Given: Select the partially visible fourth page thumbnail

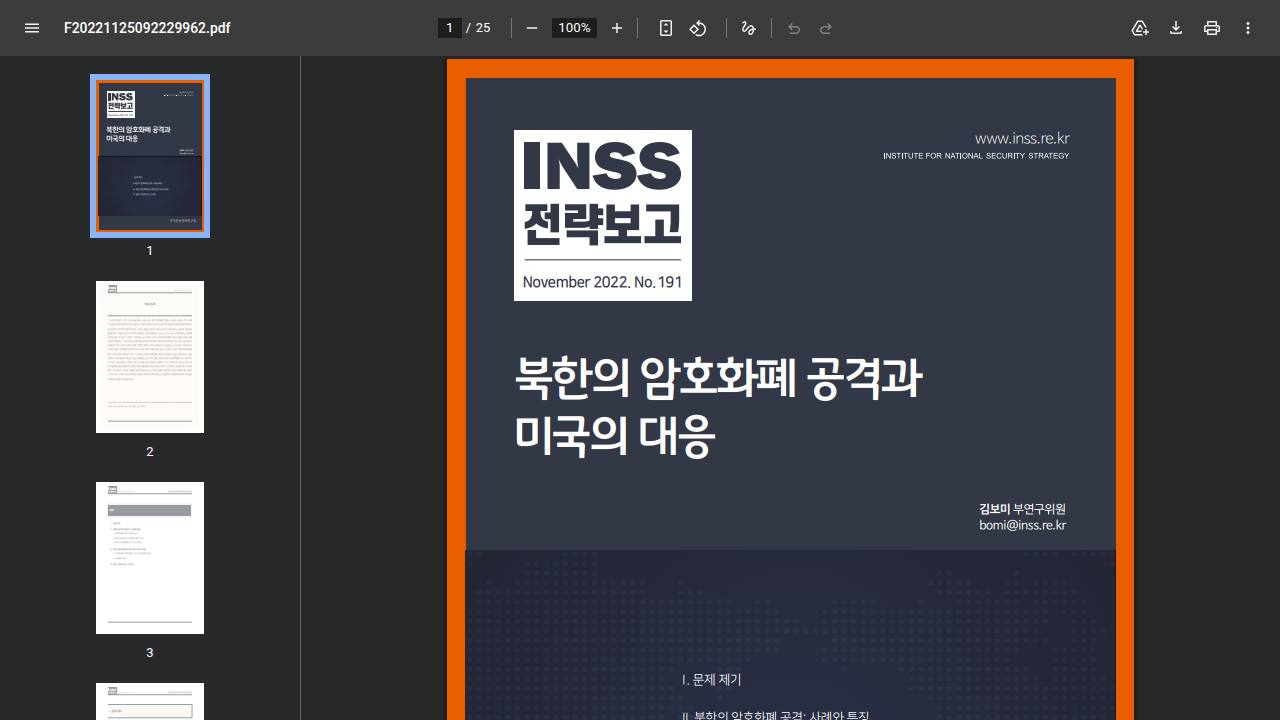Looking at the screenshot, I should (150, 701).
